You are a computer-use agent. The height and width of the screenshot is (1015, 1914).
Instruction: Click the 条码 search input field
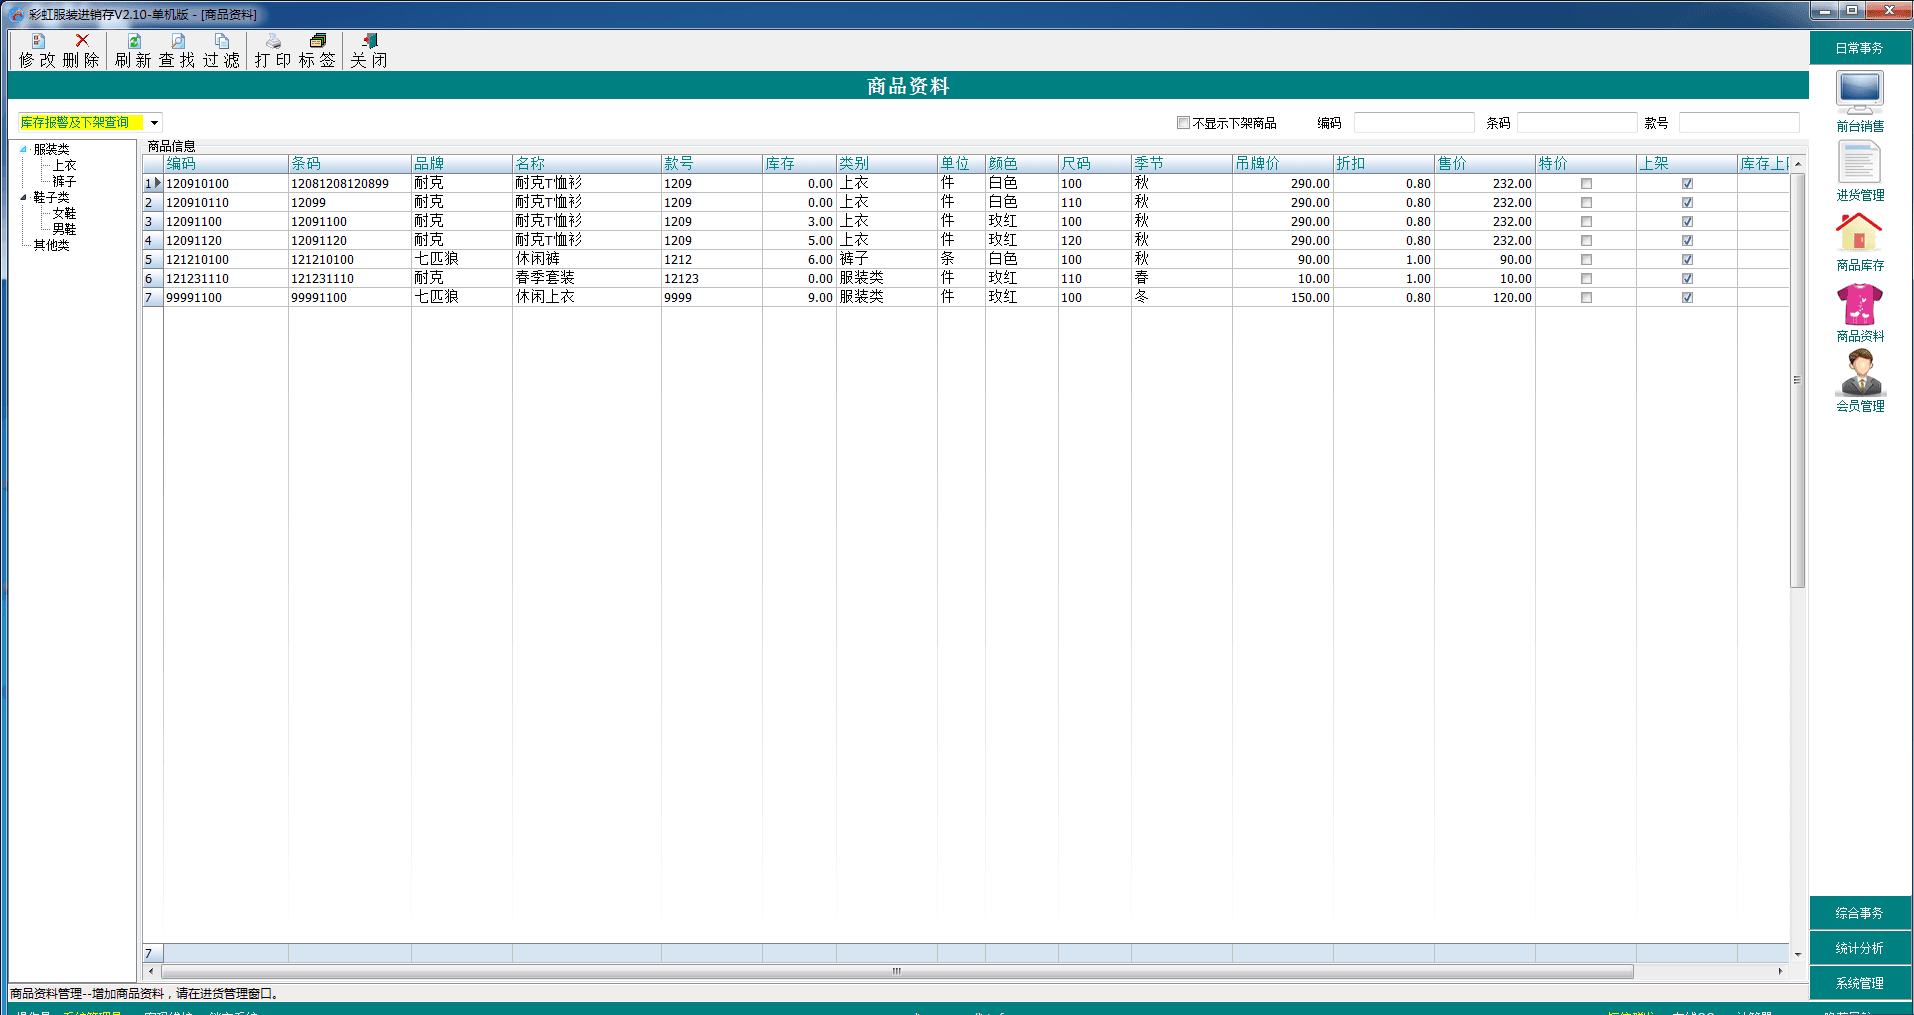pyautogui.click(x=1576, y=123)
